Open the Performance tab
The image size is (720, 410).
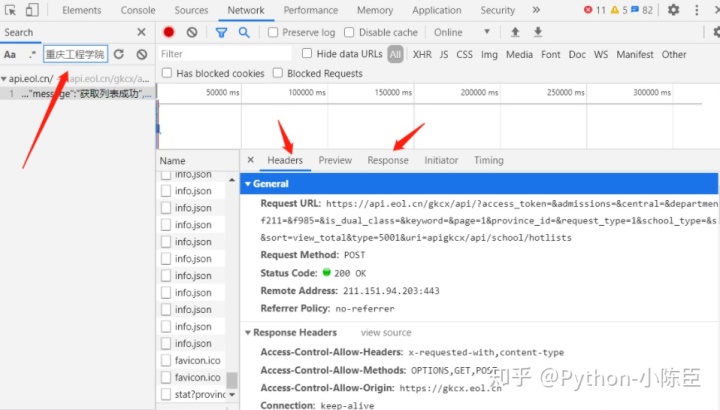pyautogui.click(x=310, y=10)
